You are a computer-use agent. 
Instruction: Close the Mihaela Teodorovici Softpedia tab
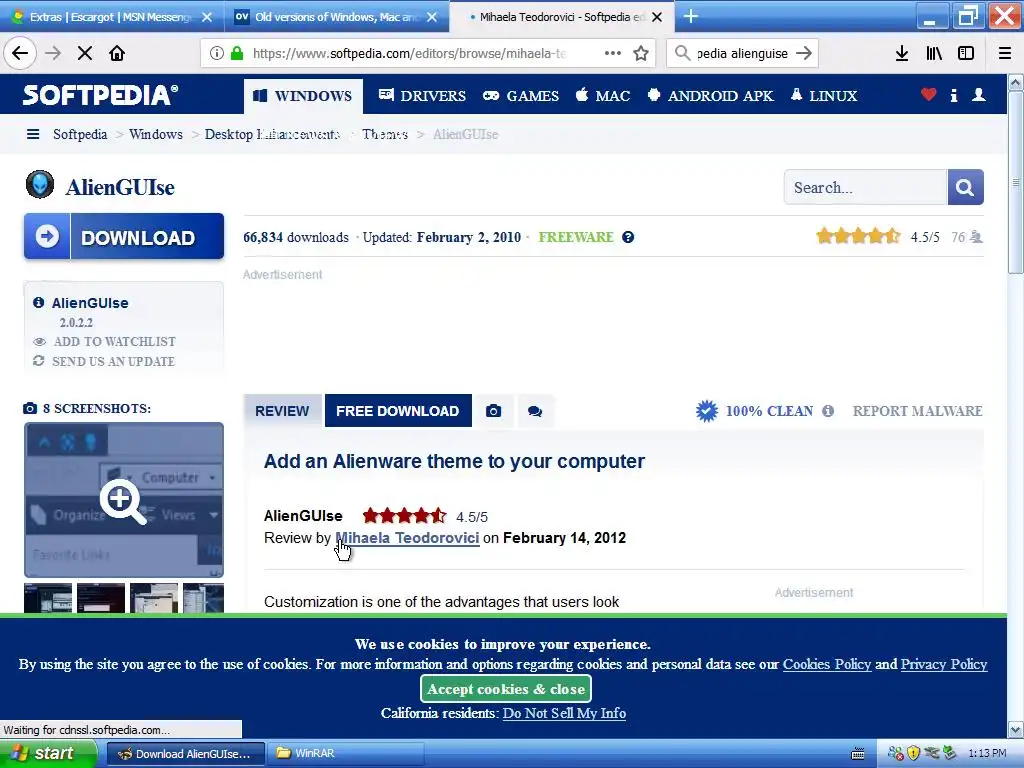[x=658, y=17]
